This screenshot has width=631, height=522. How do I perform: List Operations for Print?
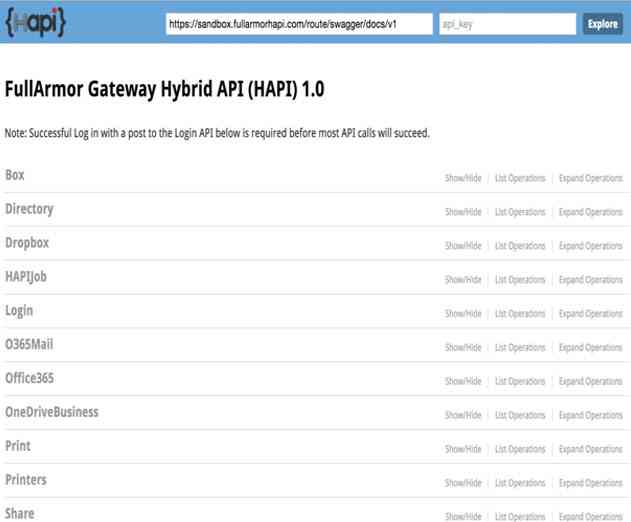[x=520, y=449]
